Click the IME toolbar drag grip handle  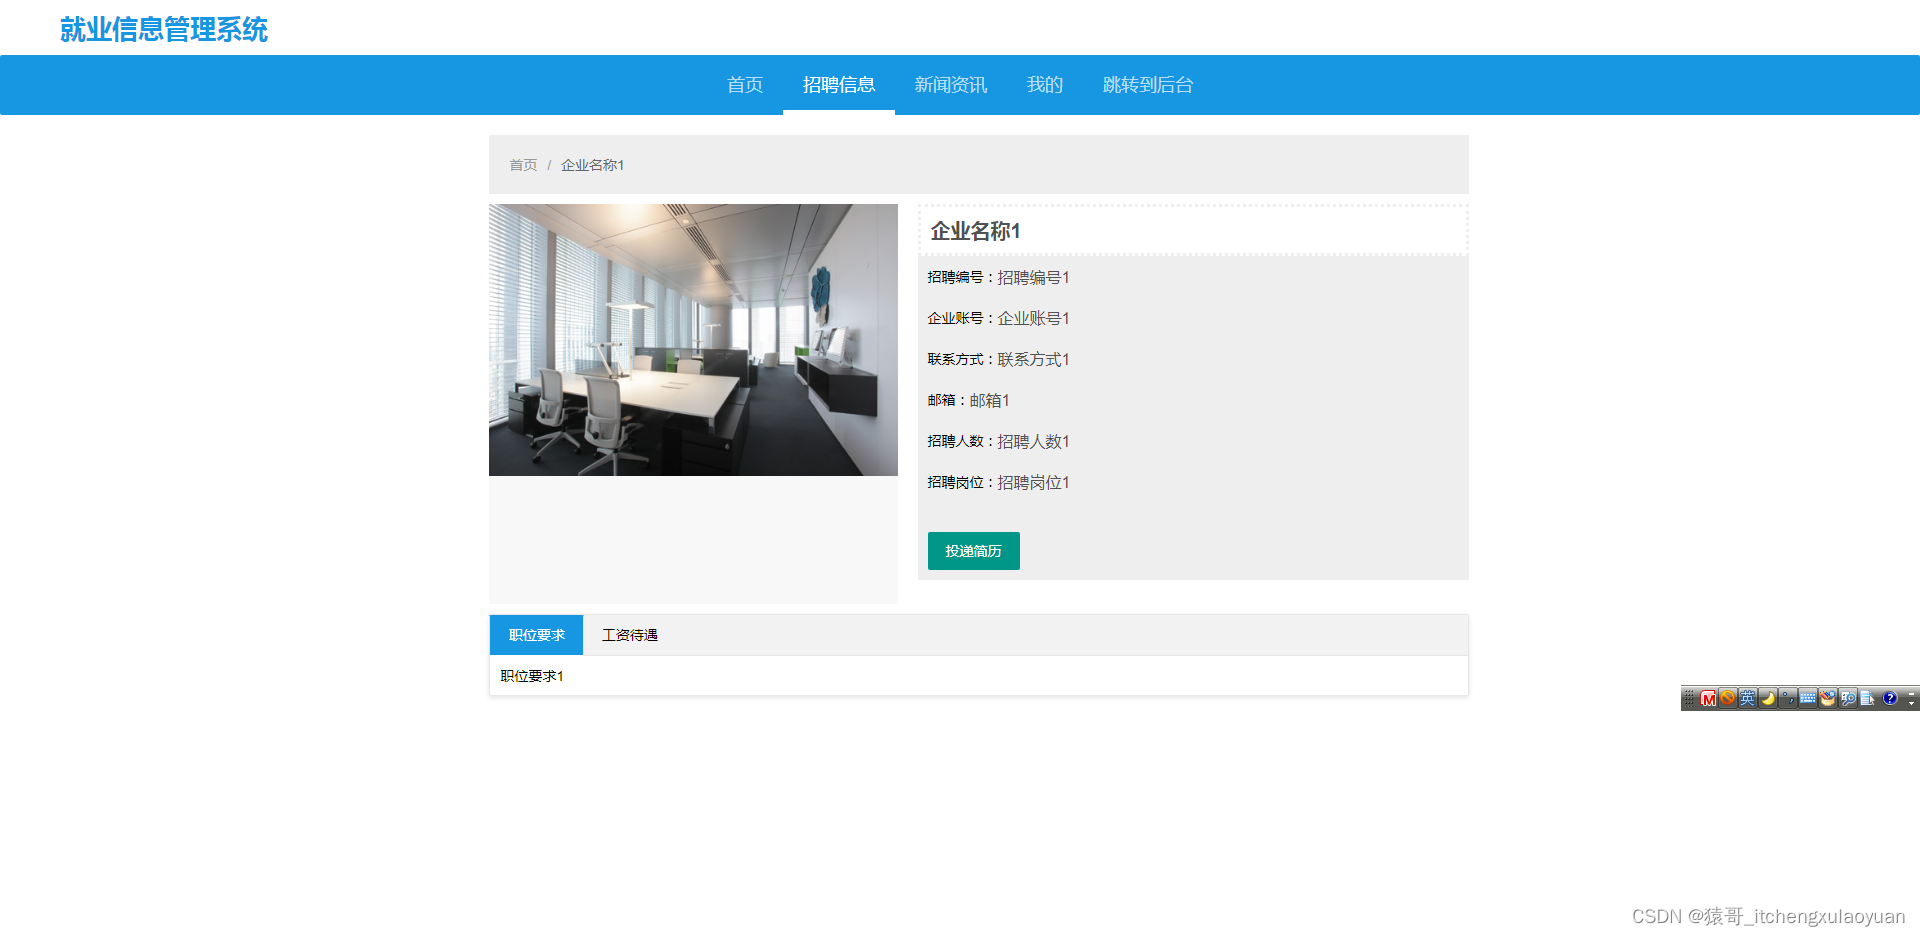(1689, 698)
